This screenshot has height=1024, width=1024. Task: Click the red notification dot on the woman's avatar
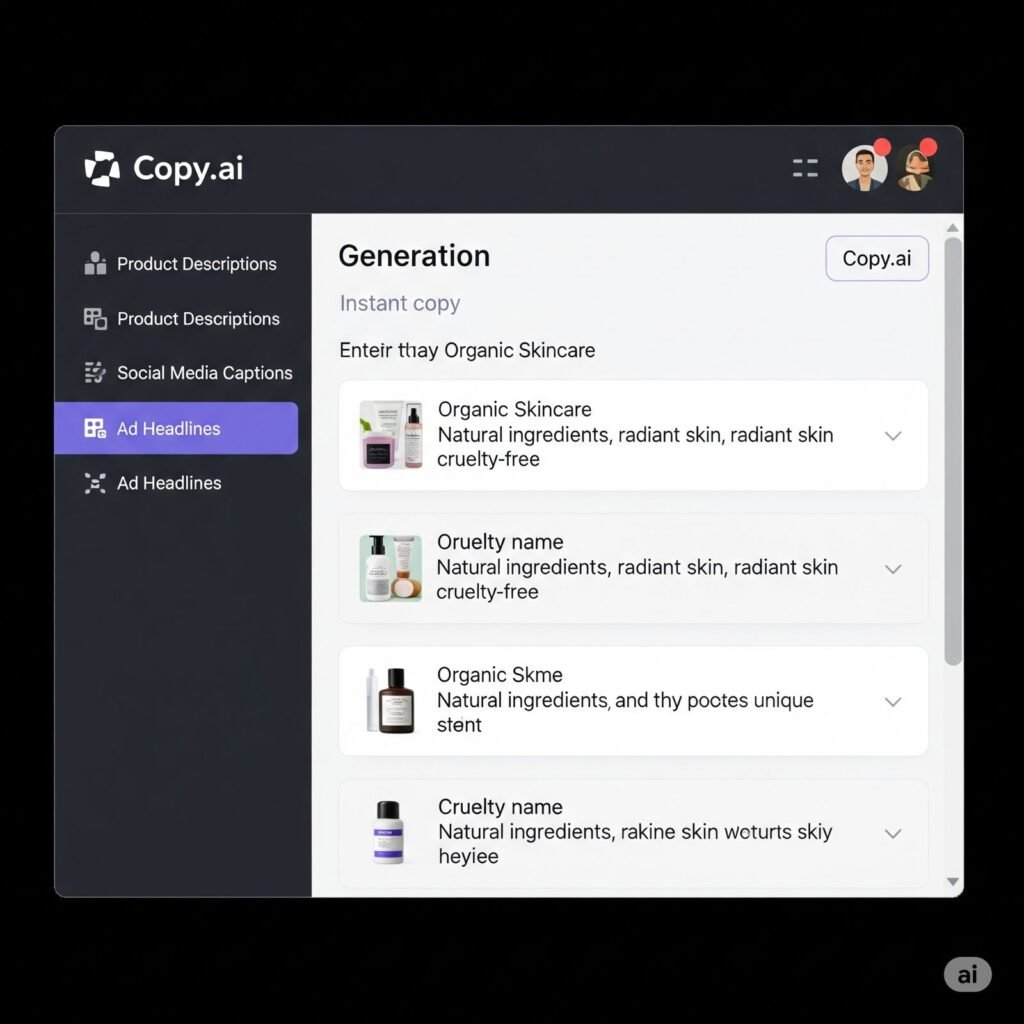coord(928,147)
